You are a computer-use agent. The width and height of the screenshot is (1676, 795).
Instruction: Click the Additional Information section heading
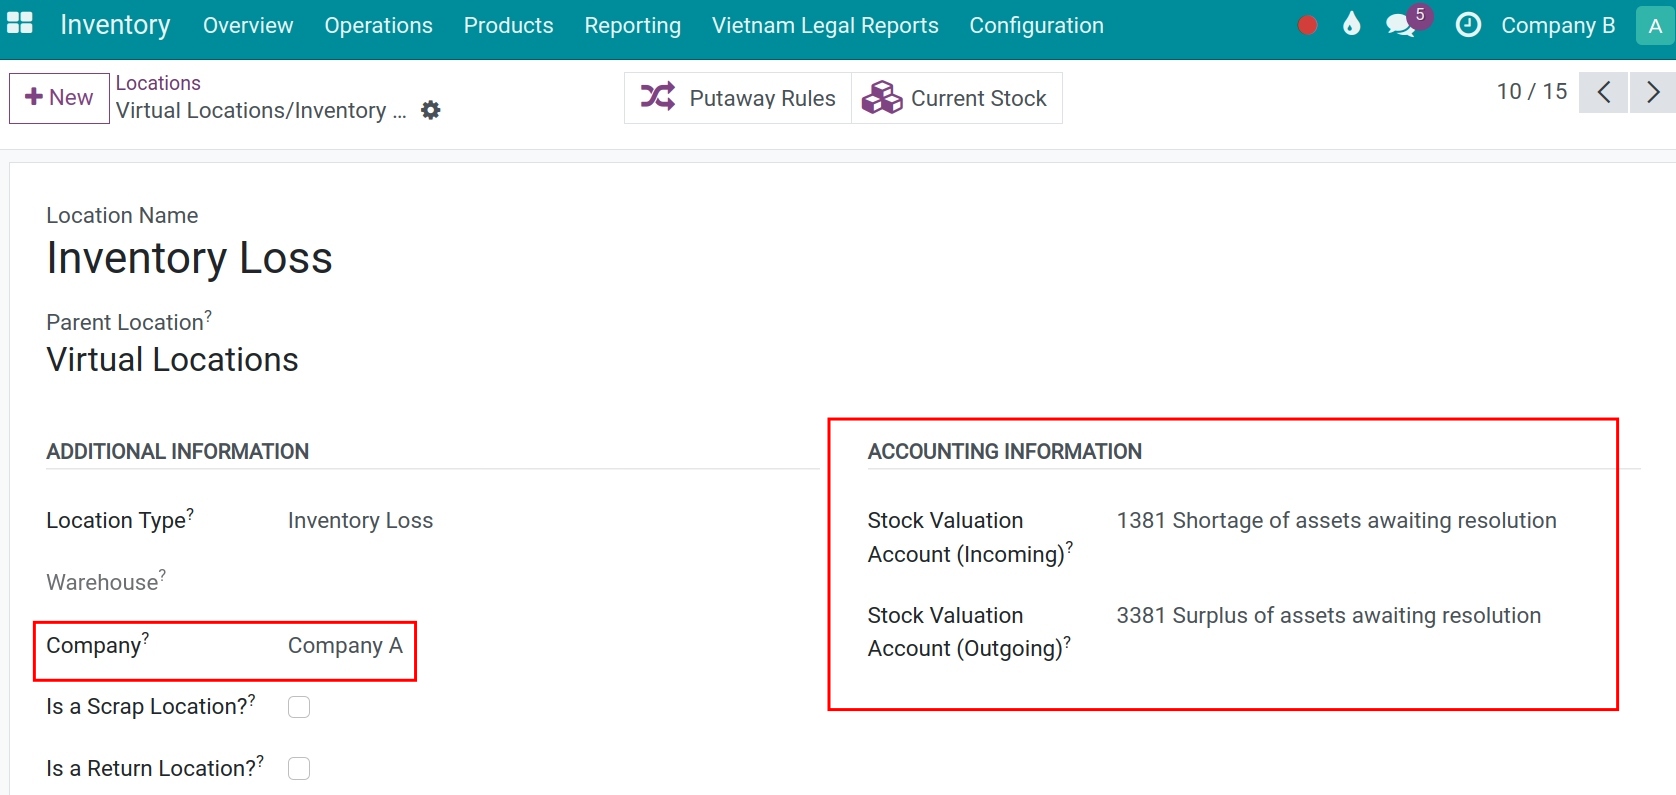[177, 452]
